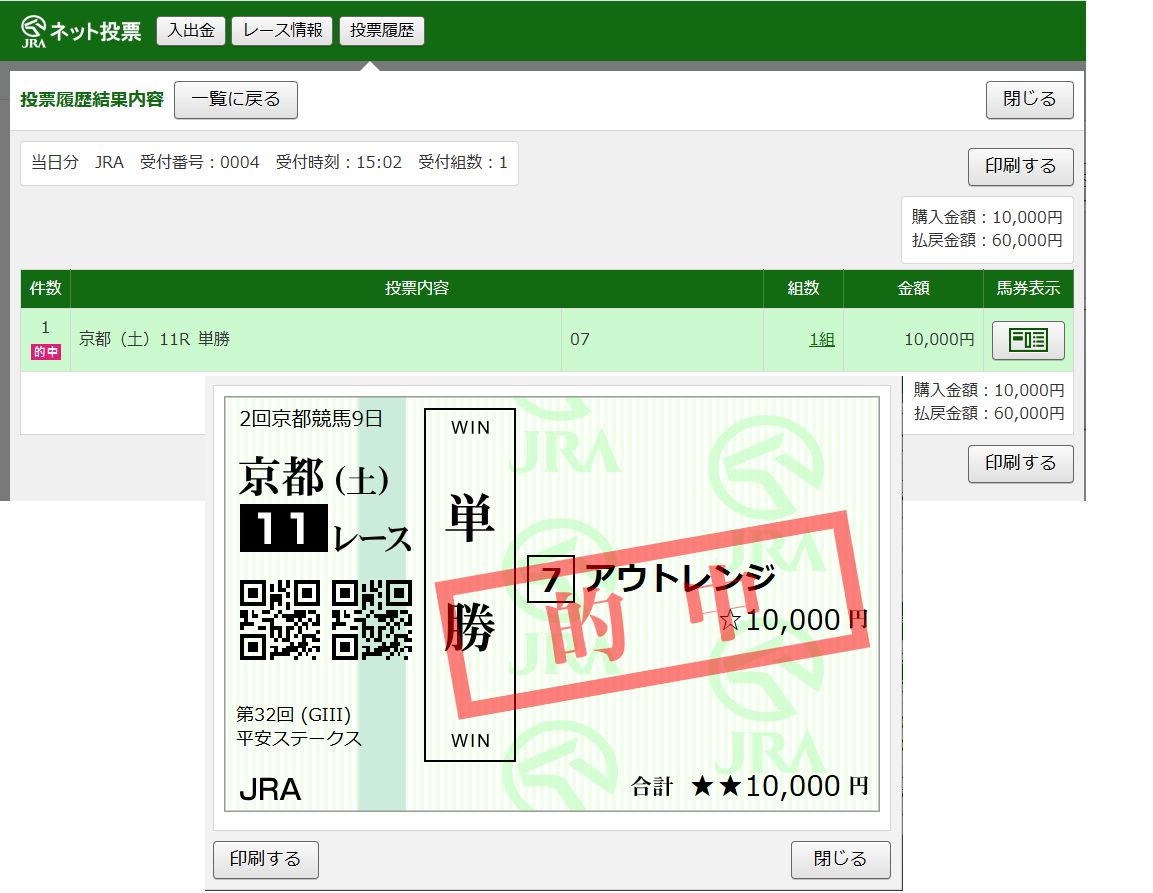Click the left QR code on the ticket

[280, 619]
